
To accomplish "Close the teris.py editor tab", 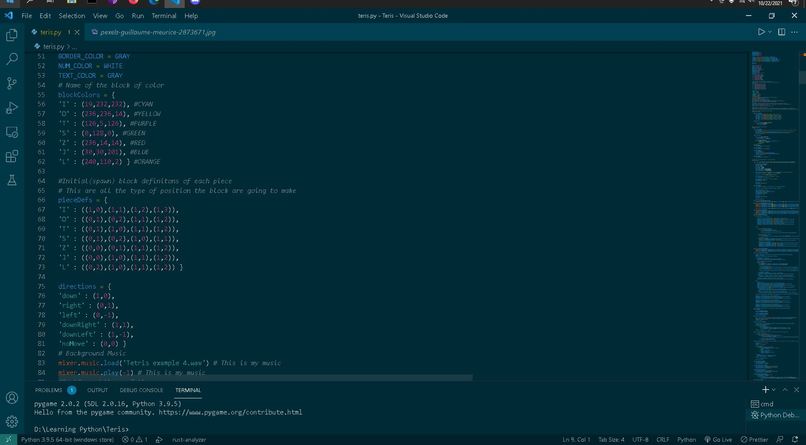I will click(x=77, y=32).
